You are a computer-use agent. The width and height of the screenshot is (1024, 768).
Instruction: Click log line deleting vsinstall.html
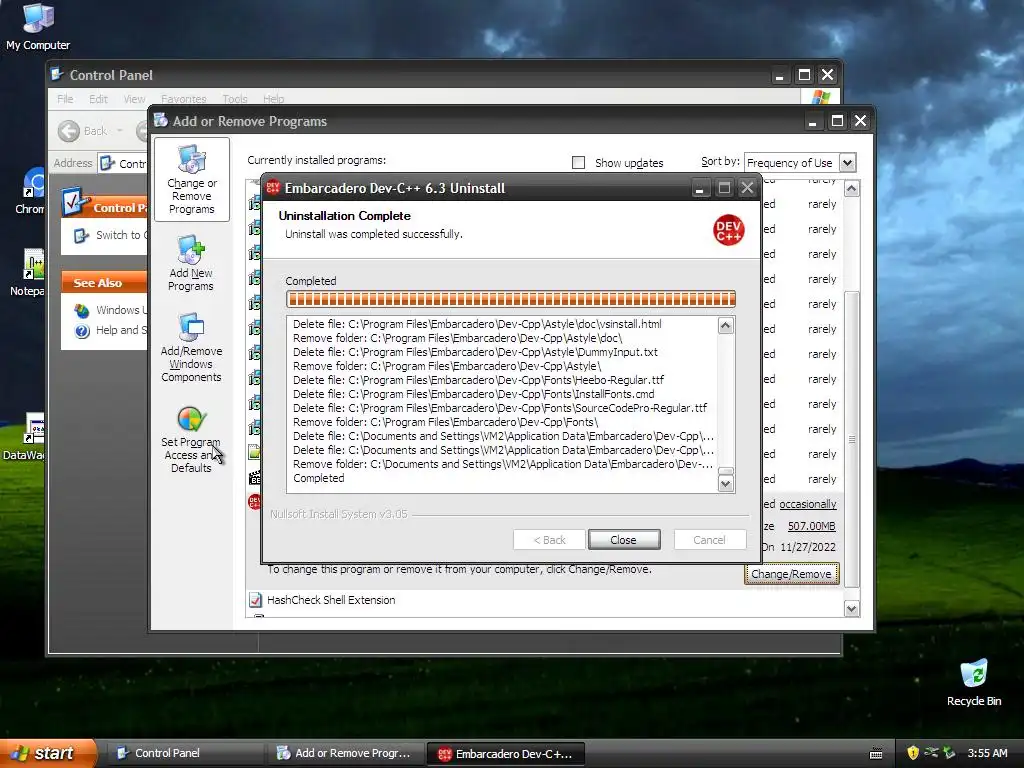(x=477, y=324)
